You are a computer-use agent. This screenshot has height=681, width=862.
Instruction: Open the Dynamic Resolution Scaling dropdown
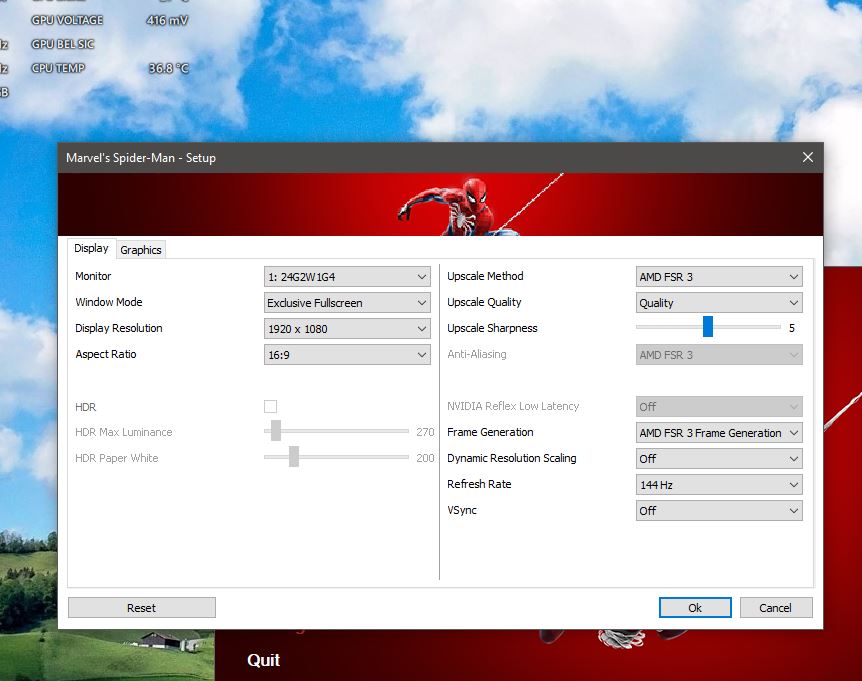pos(719,458)
